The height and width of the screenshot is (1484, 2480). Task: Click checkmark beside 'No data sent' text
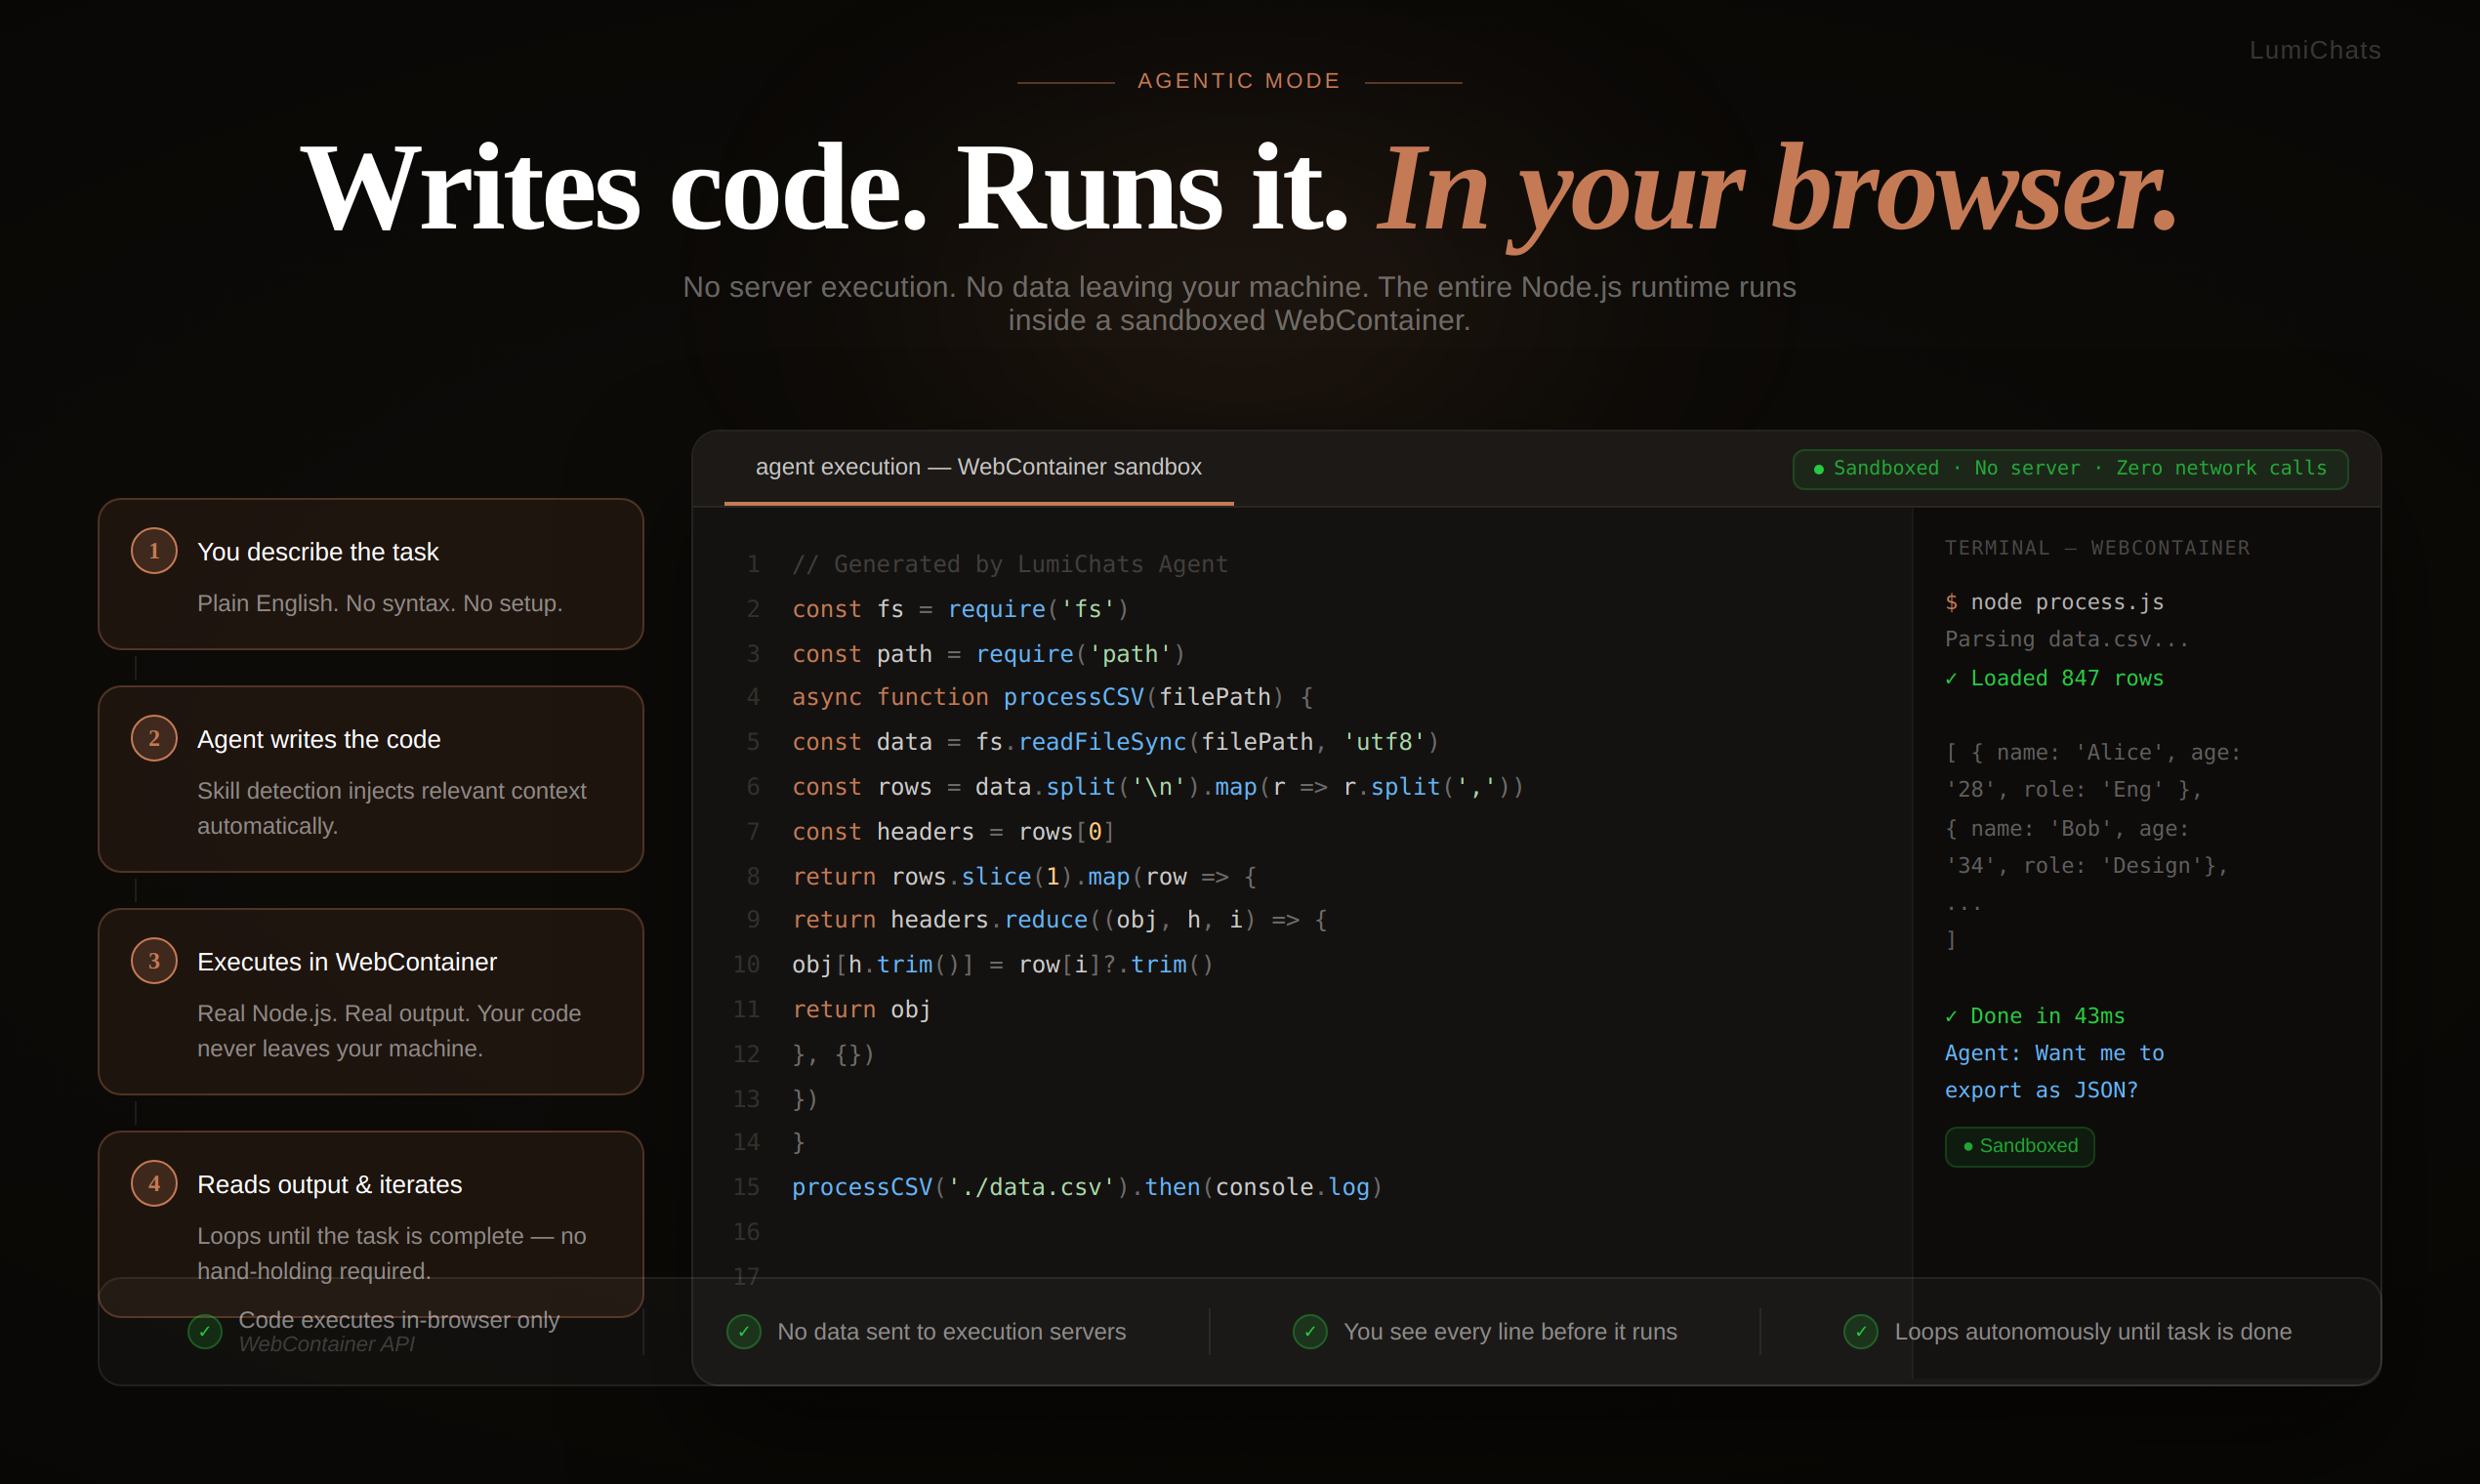pyautogui.click(x=744, y=1332)
